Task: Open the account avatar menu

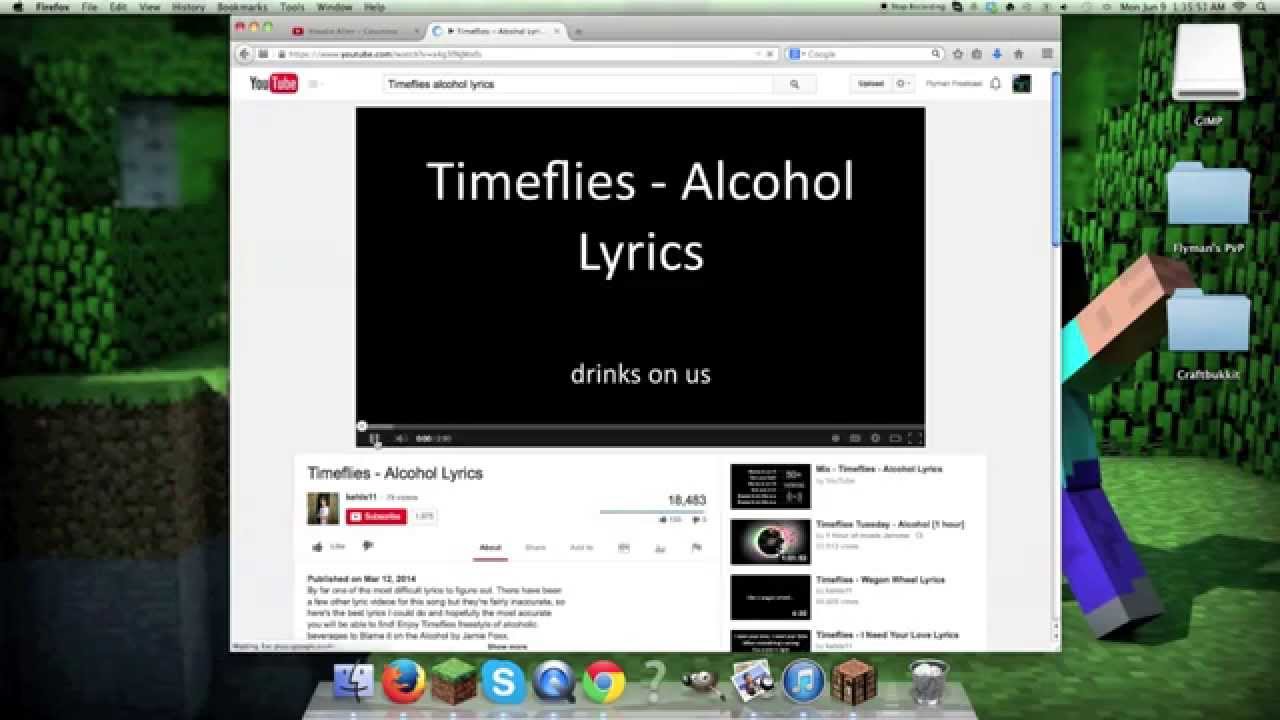Action: (1021, 84)
